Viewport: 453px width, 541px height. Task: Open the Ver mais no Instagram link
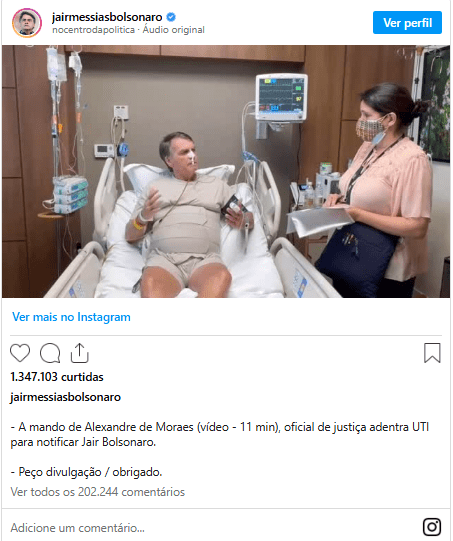71,317
